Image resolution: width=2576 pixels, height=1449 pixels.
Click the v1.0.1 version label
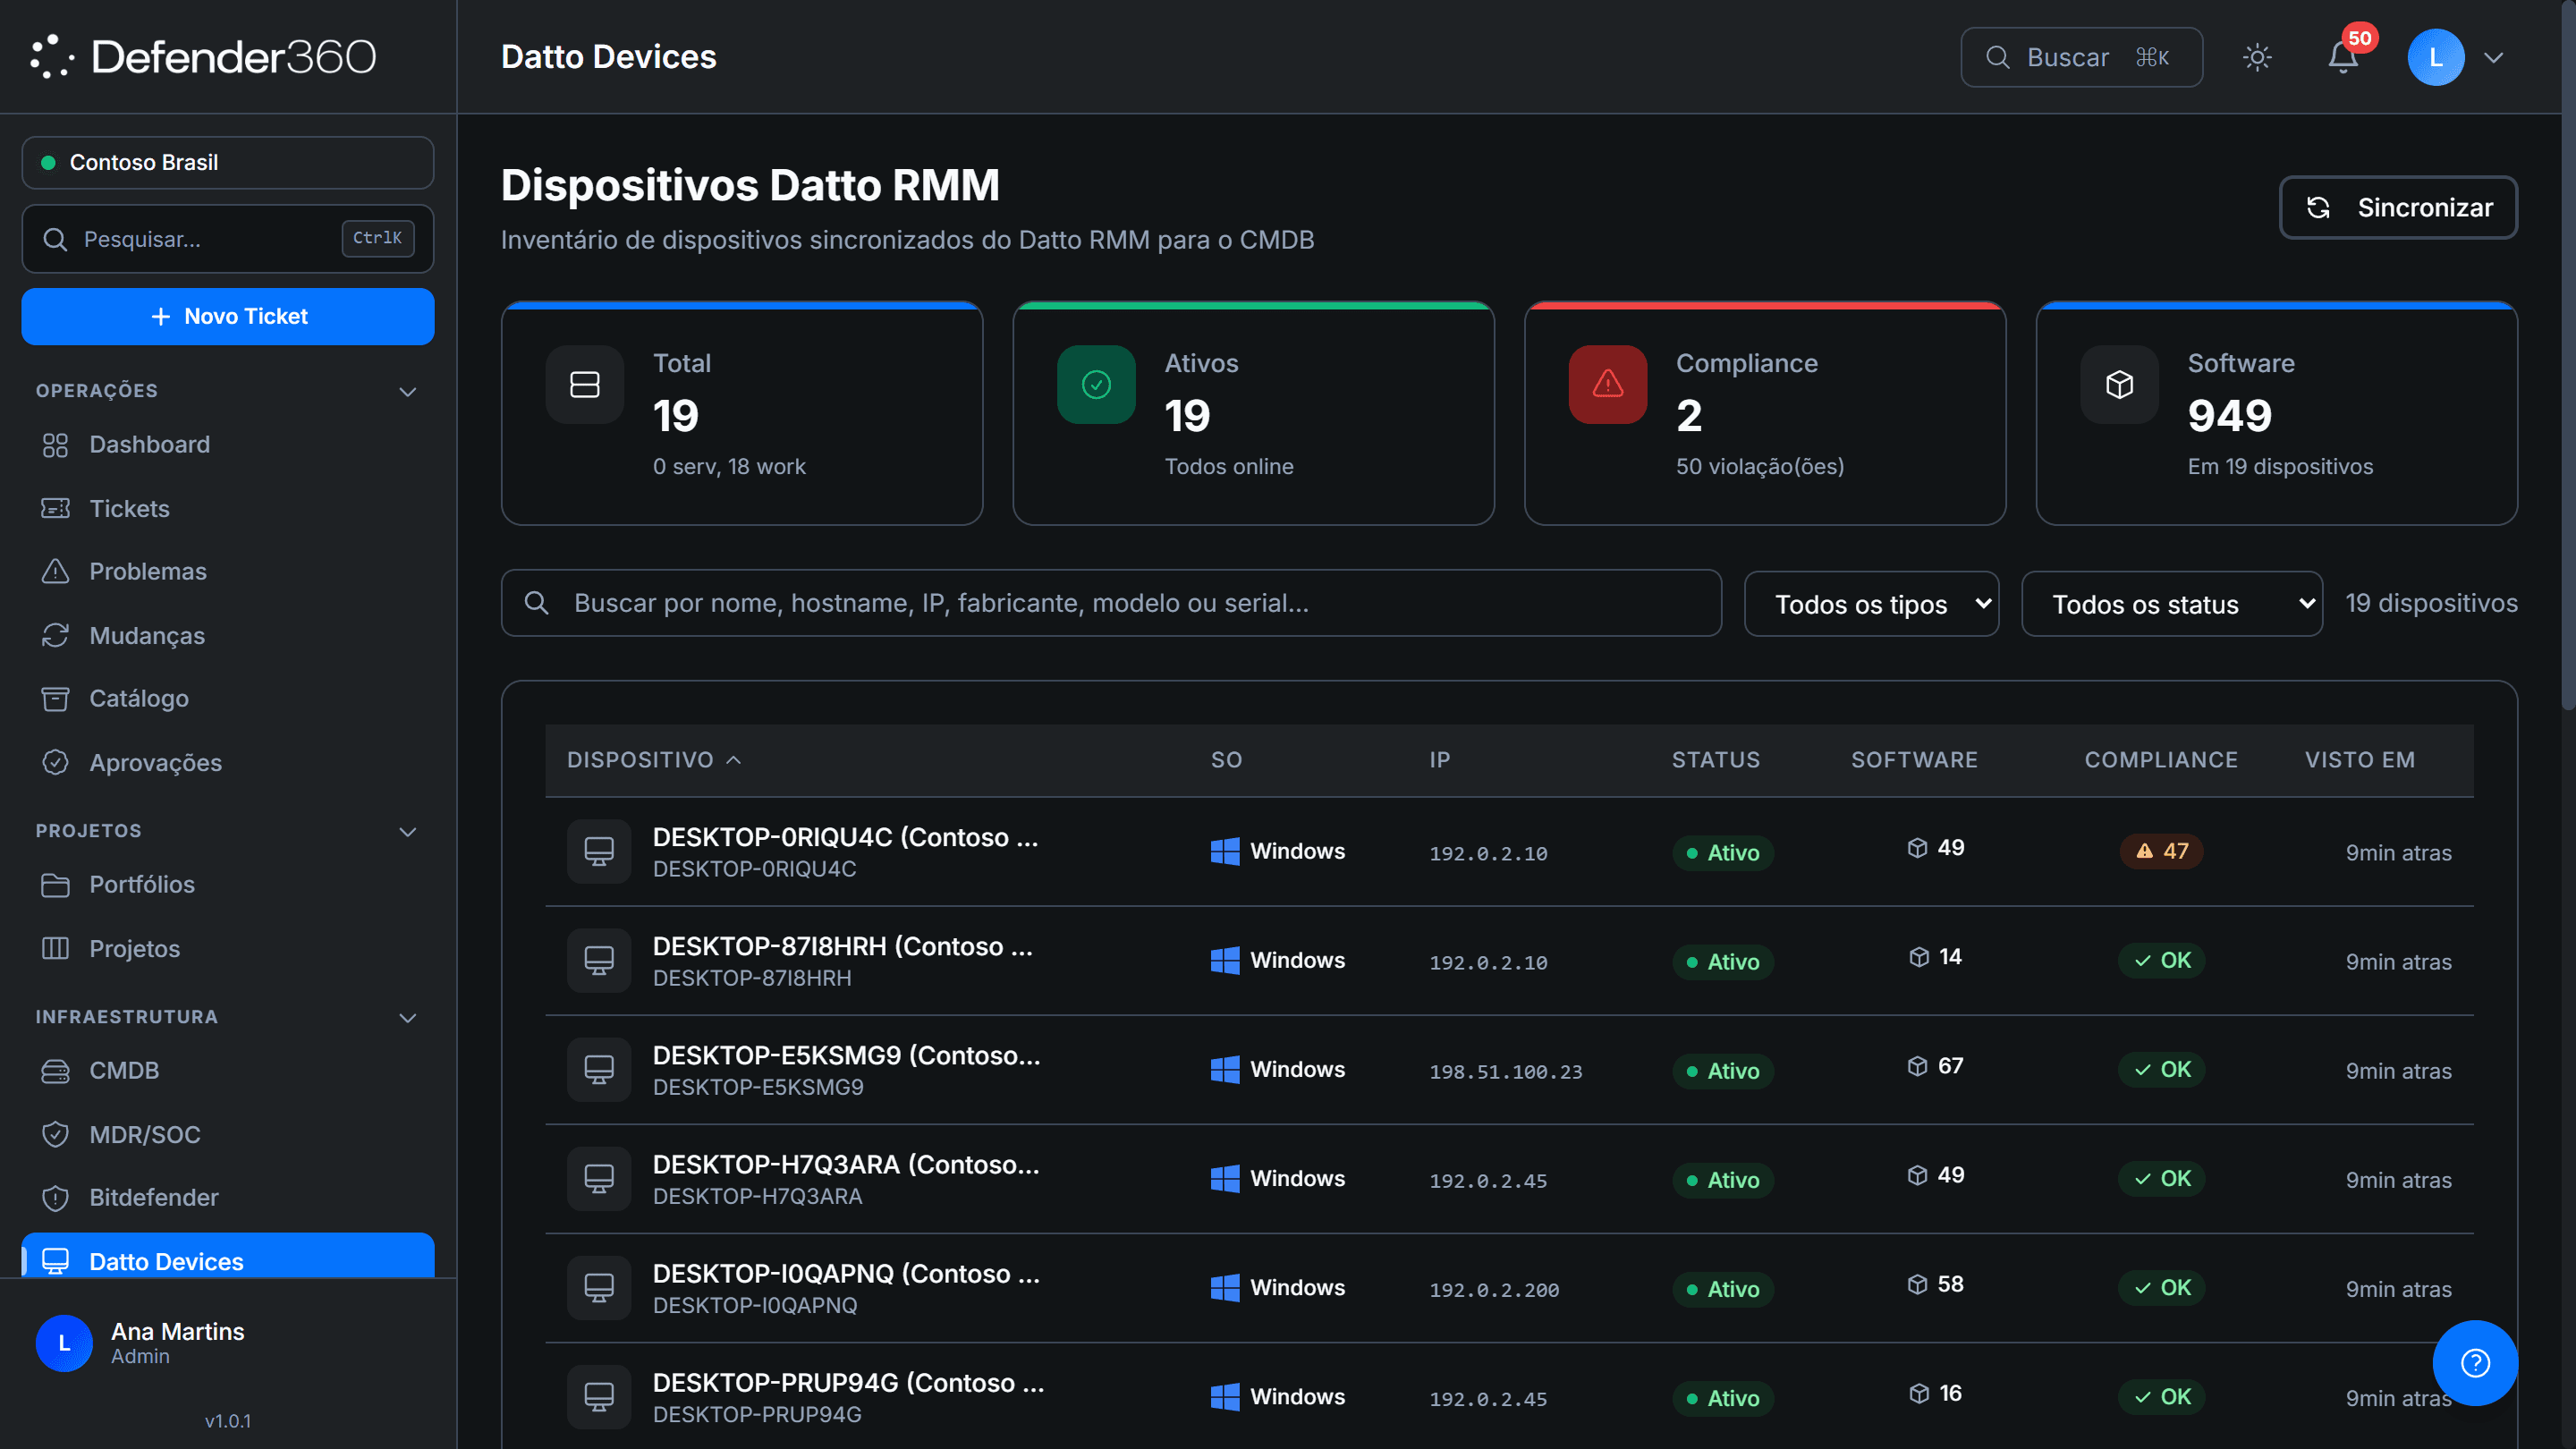[228, 1421]
